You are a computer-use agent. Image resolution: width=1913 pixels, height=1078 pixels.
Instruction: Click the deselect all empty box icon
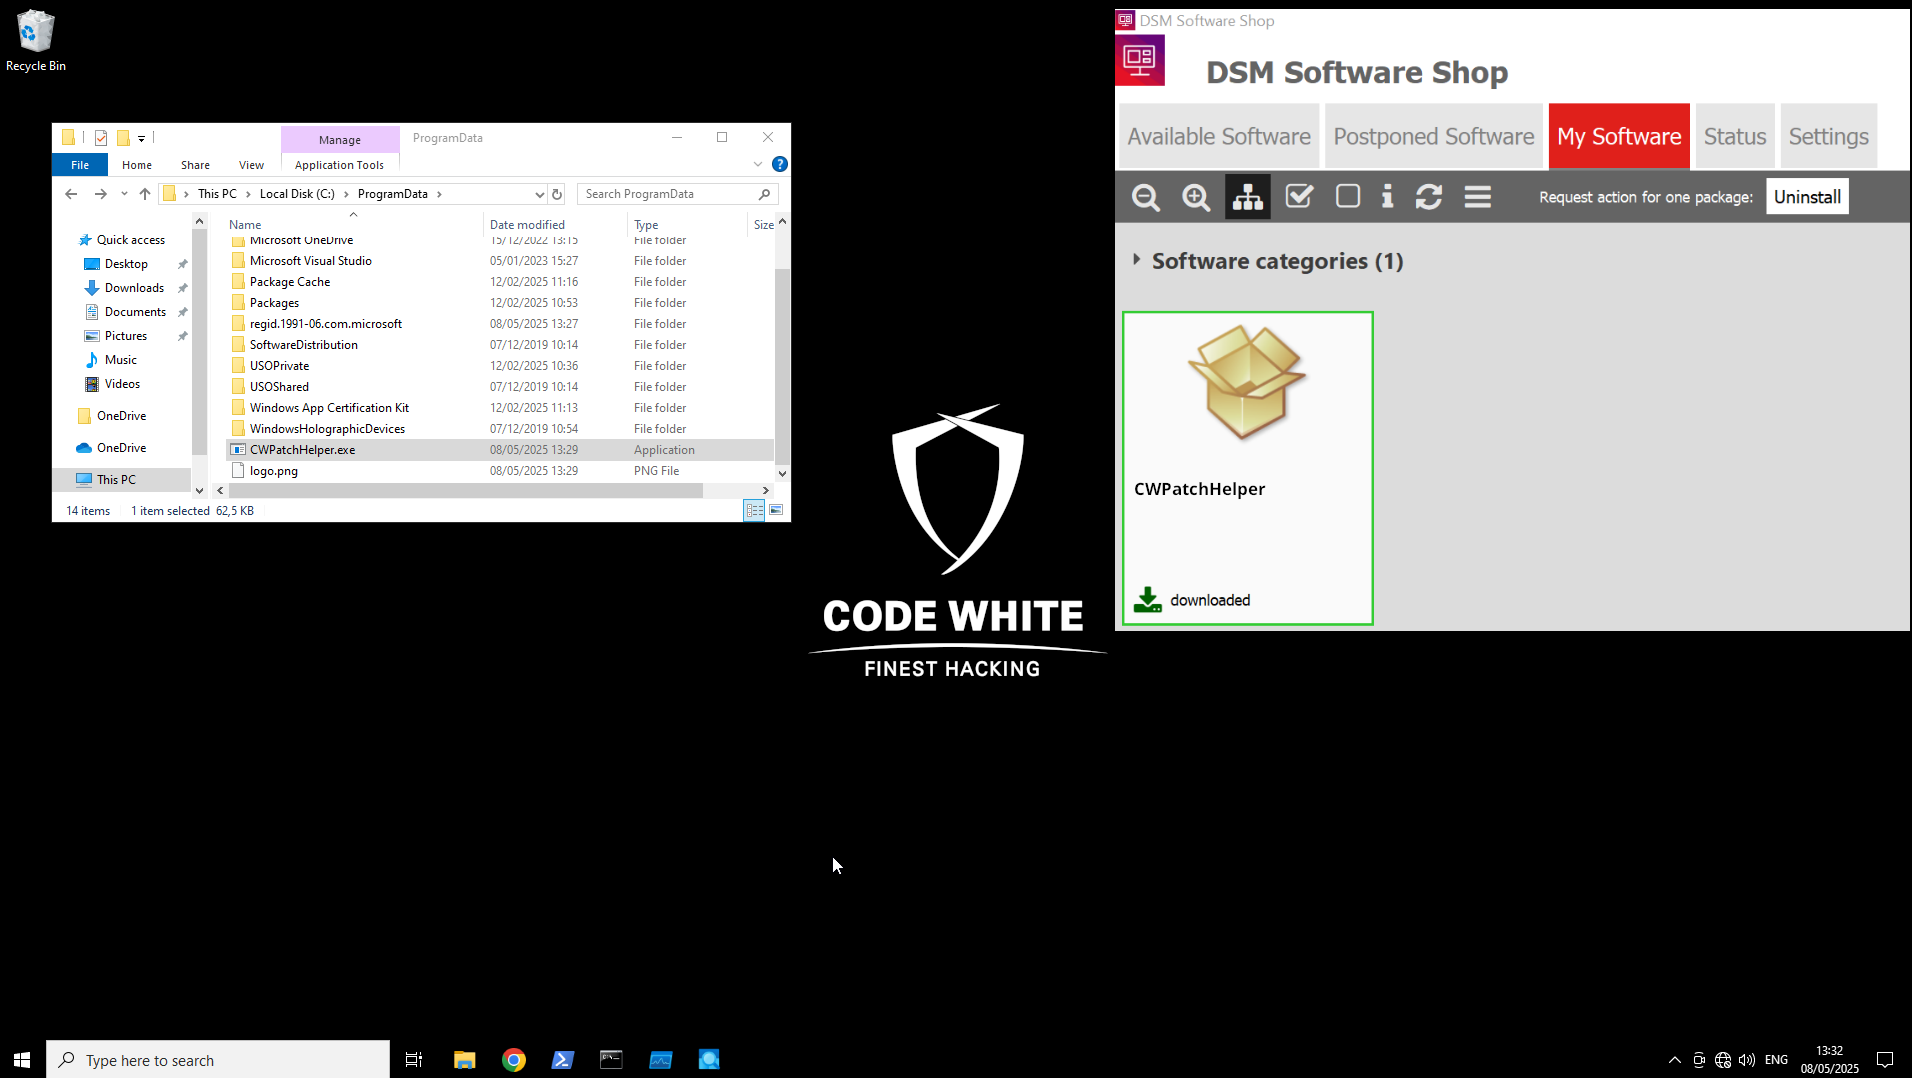[x=1348, y=196]
